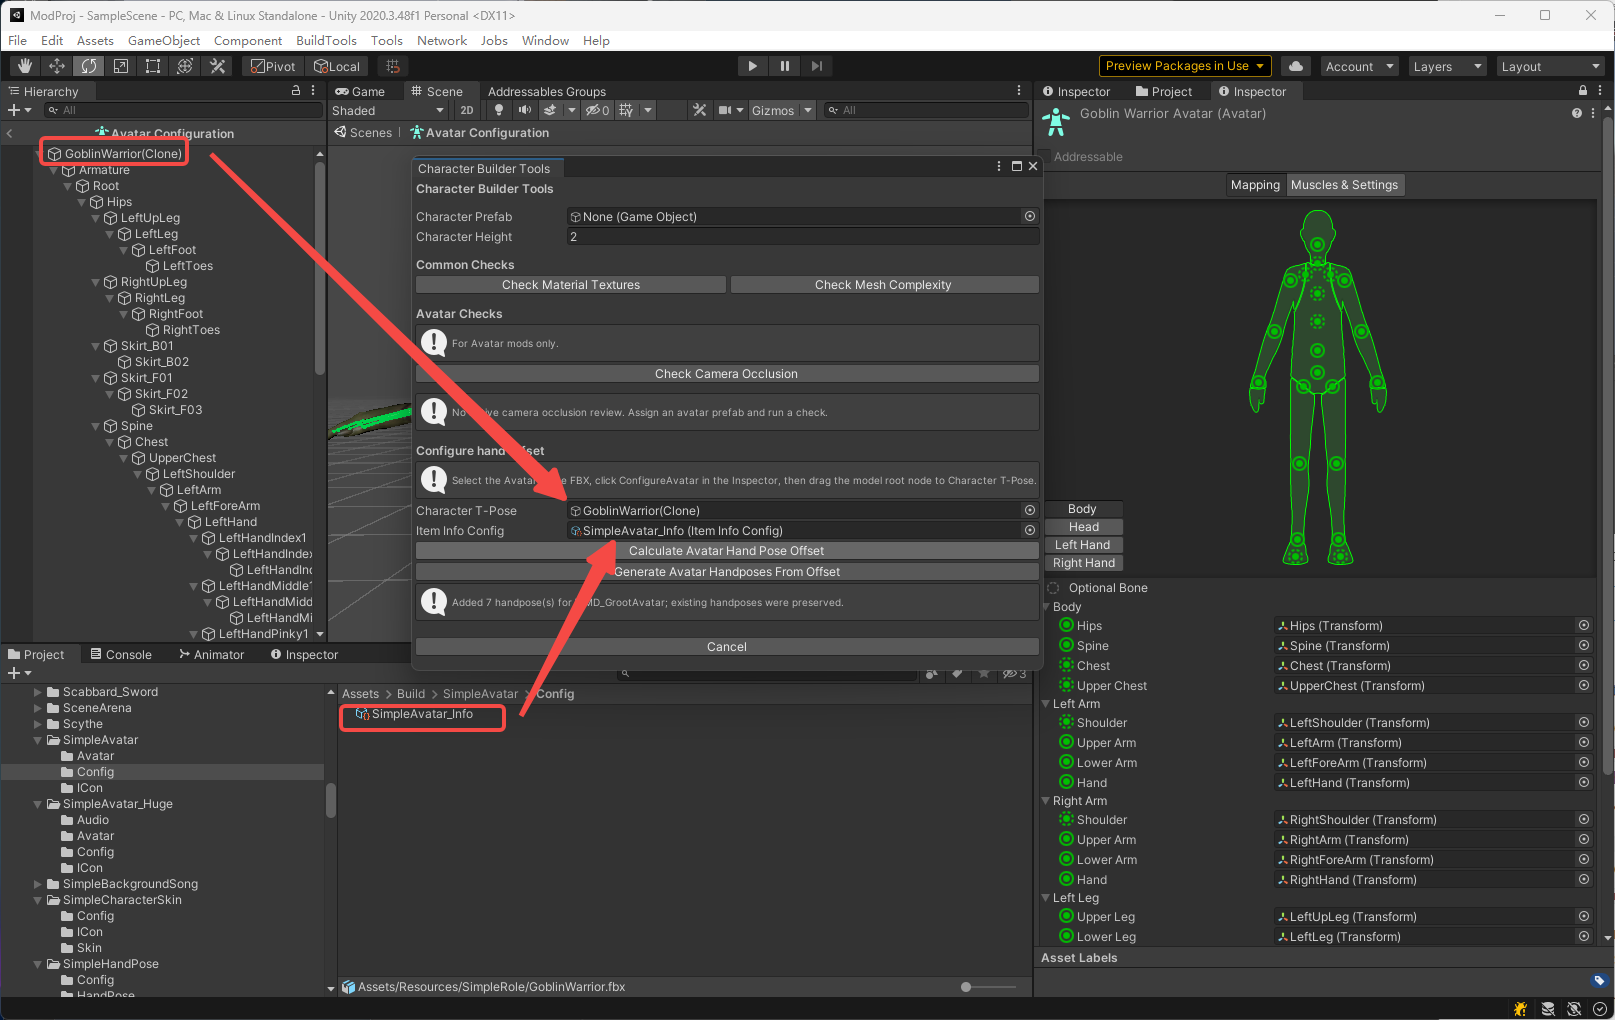This screenshot has width=1615, height=1020.
Task: Toggle hidden objects visibility in scene
Action: coord(597,110)
